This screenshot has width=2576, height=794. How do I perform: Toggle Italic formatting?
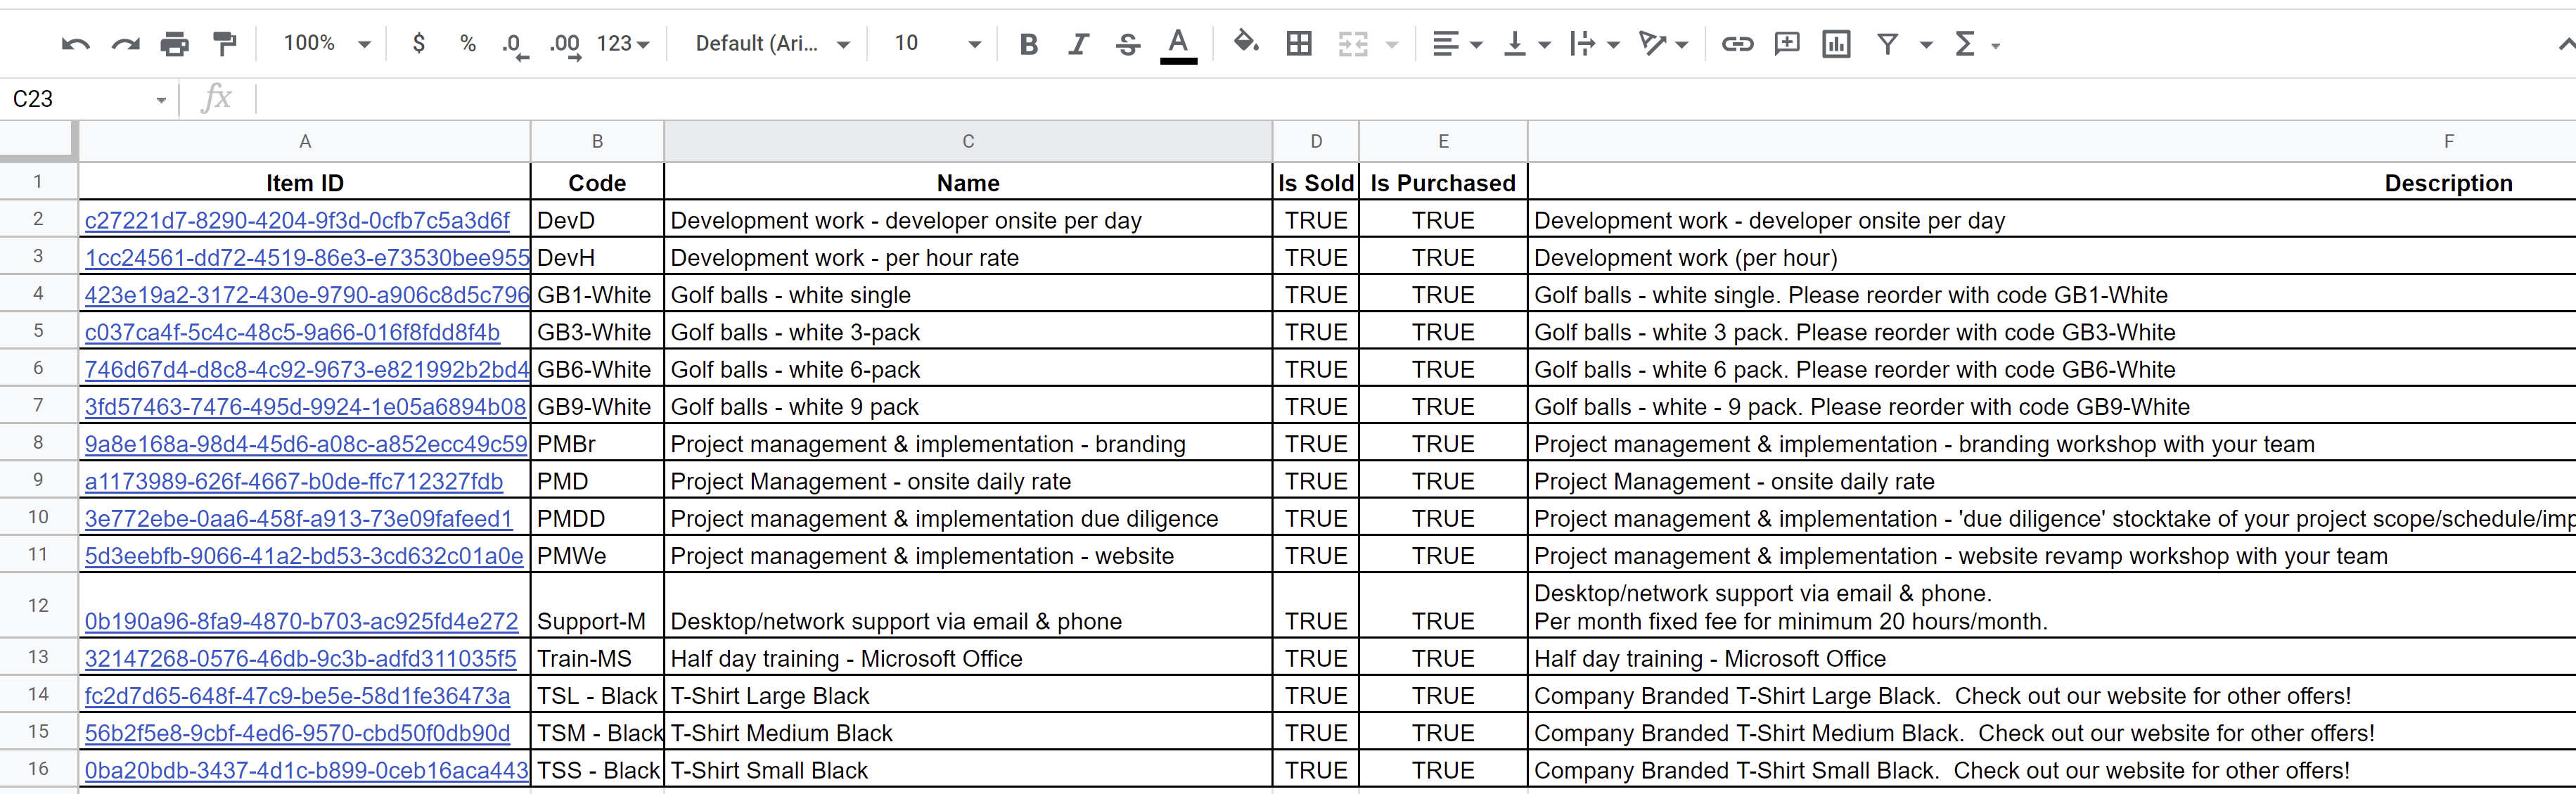(1078, 44)
